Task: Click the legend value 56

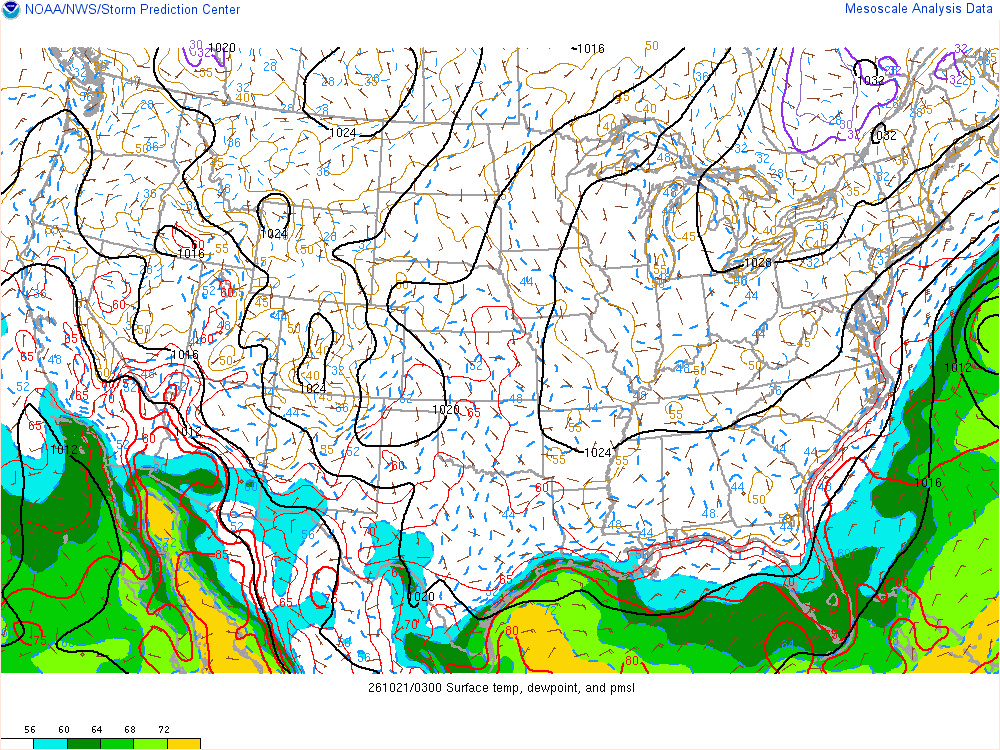Action: [30, 730]
